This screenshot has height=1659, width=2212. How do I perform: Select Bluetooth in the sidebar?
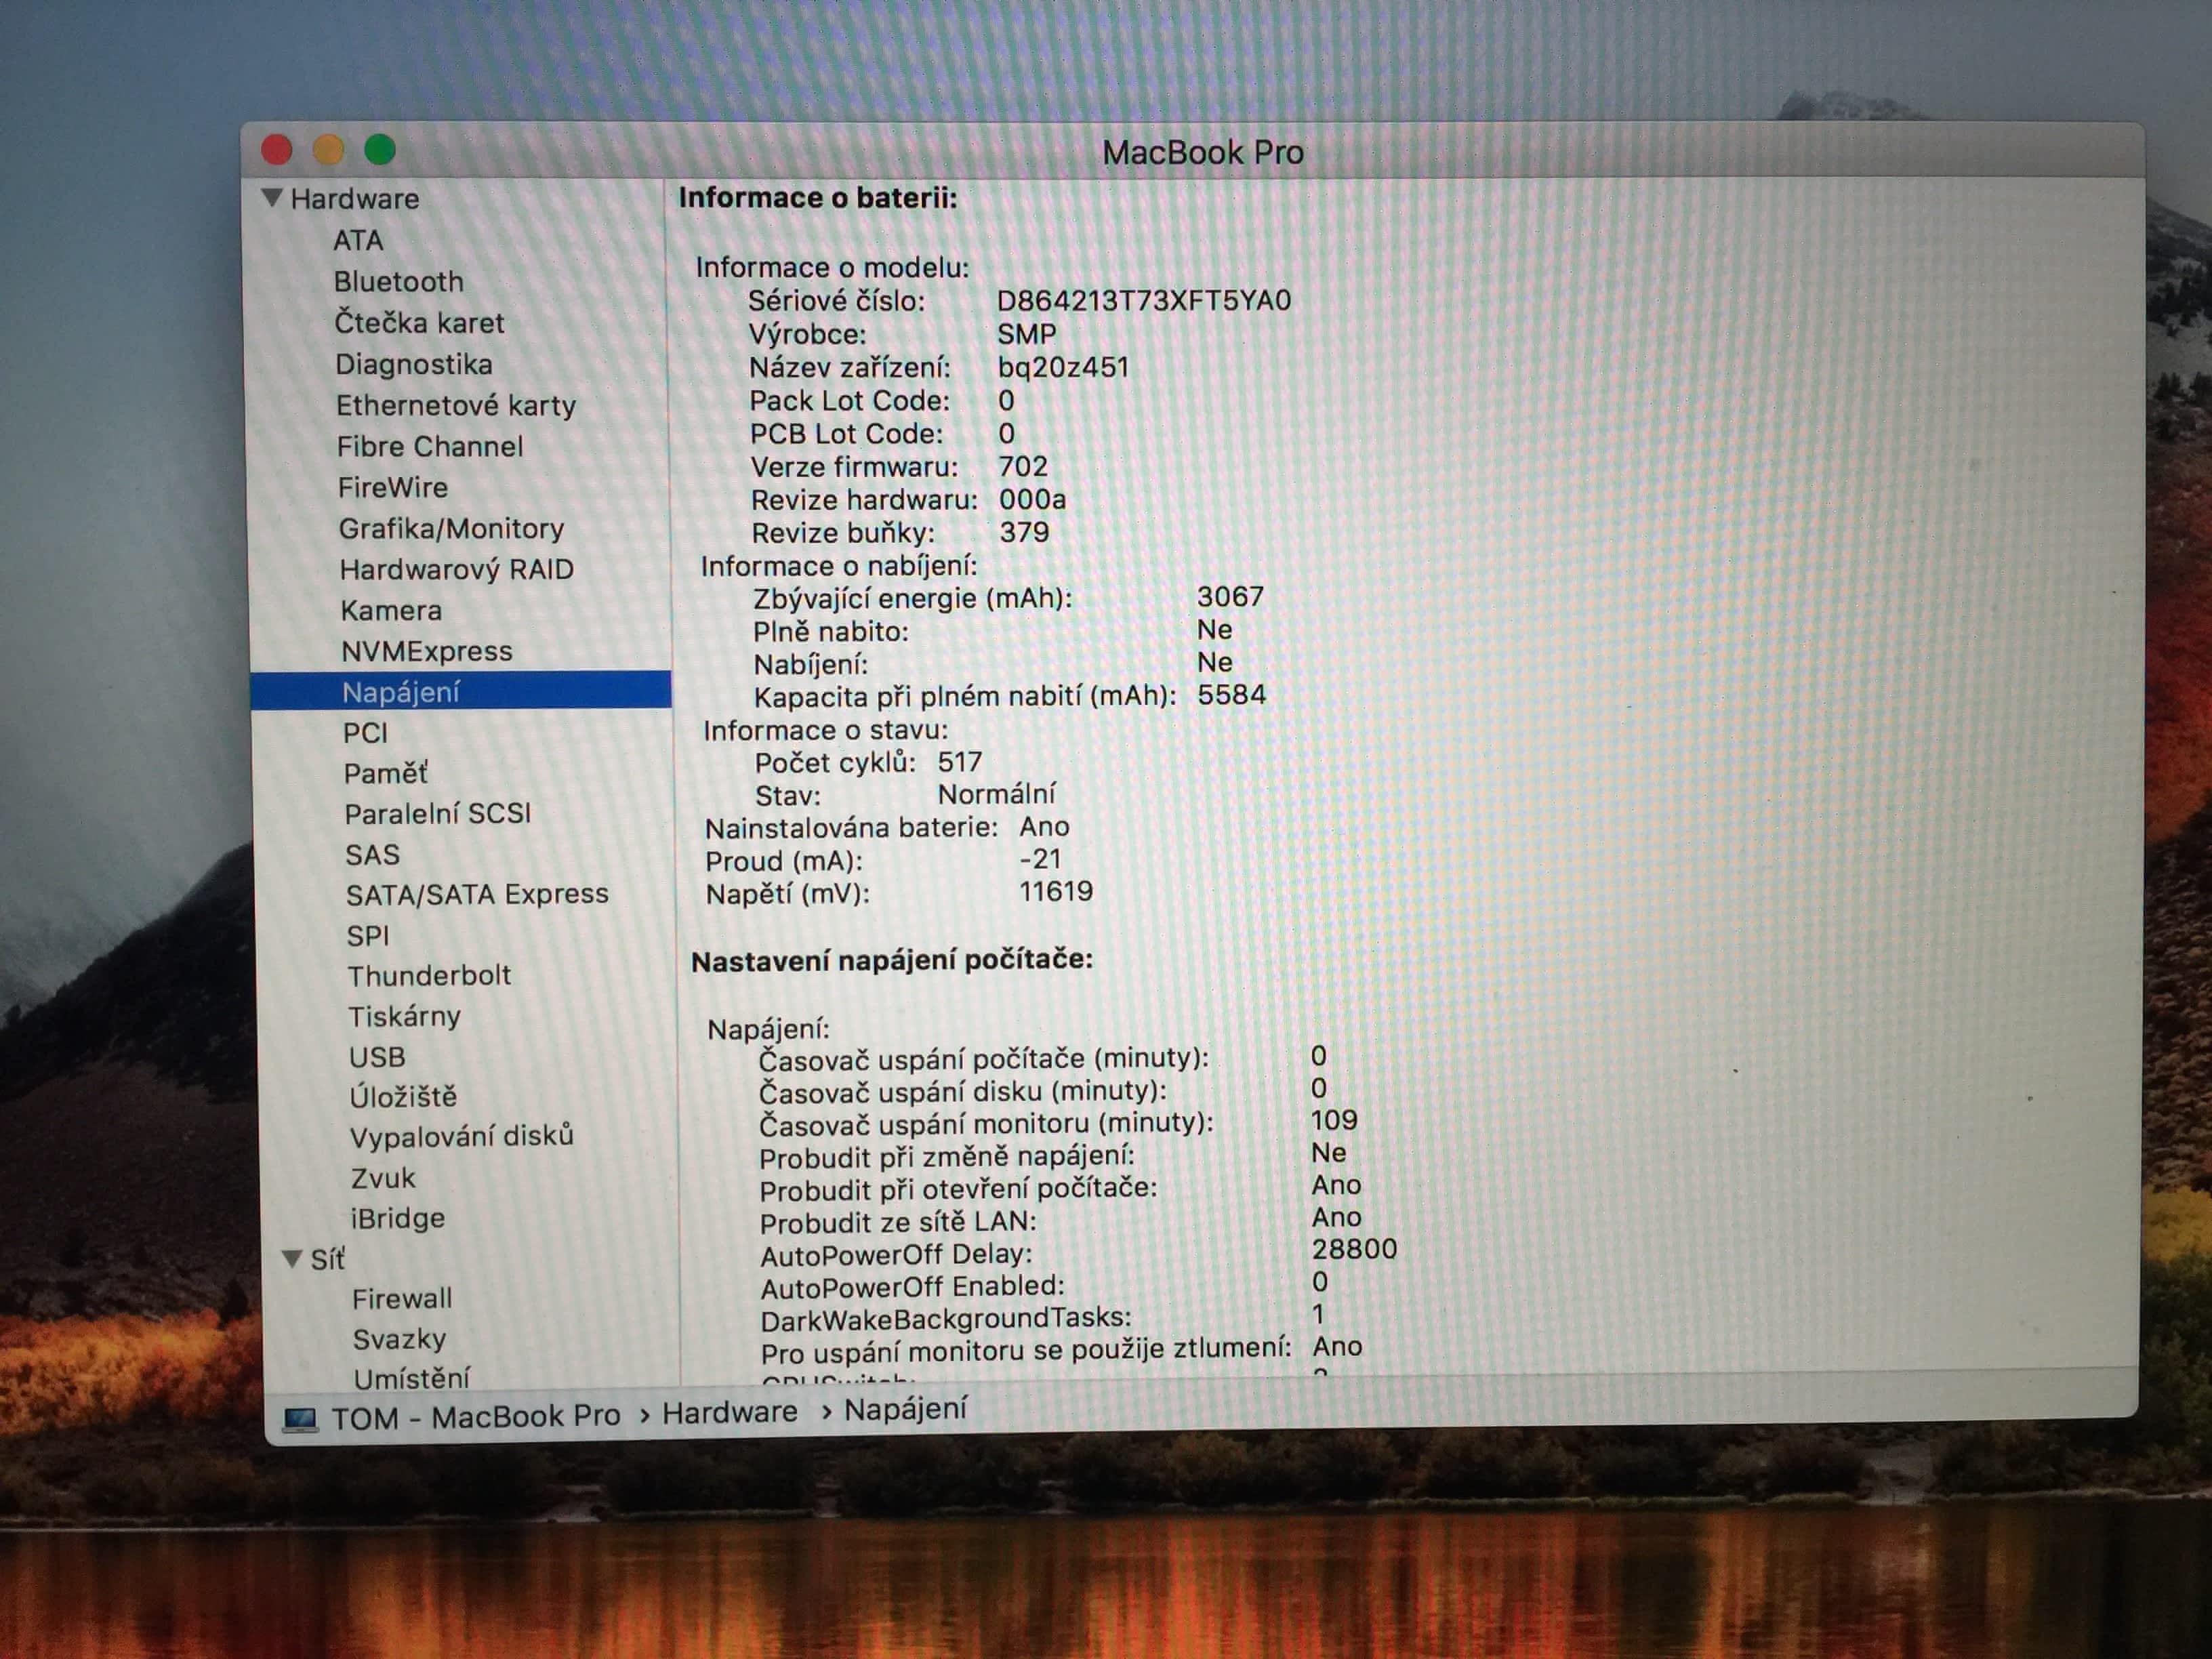tap(398, 282)
